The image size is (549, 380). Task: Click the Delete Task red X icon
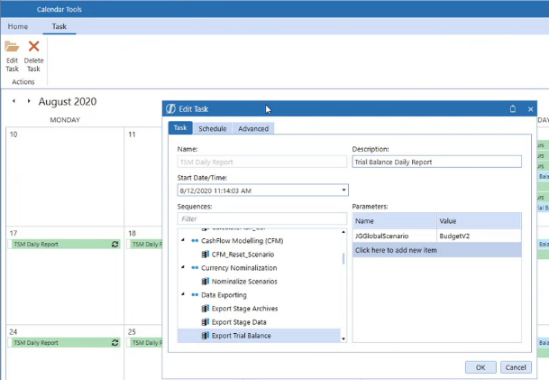click(34, 46)
